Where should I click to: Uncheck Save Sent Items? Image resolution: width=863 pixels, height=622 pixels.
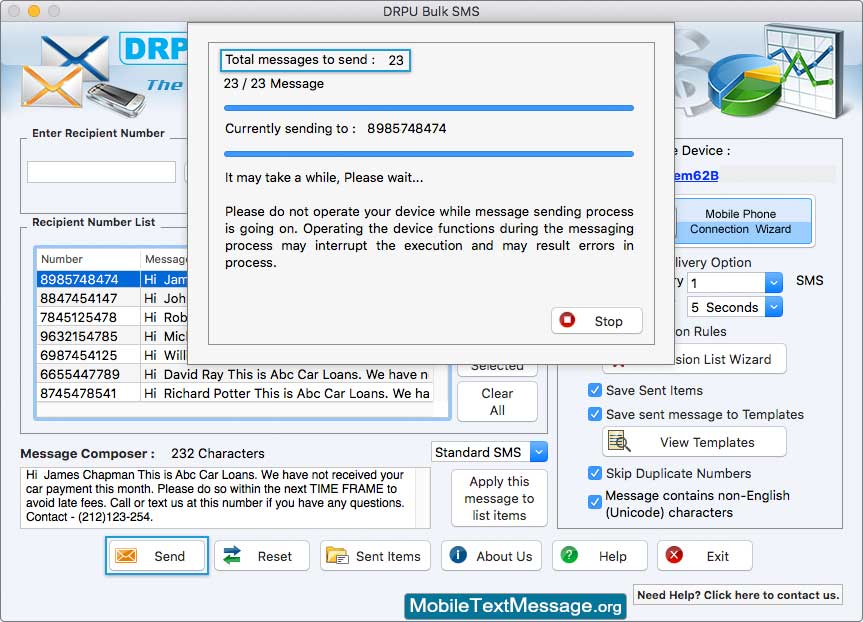[594, 390]
